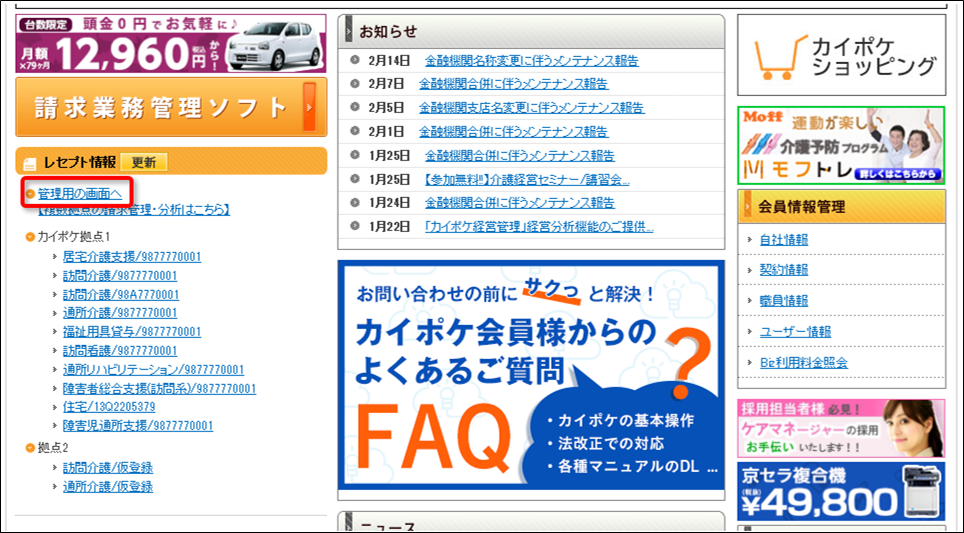Open the 1月24日 金融機関合併 notice

[x=520, y=202]
